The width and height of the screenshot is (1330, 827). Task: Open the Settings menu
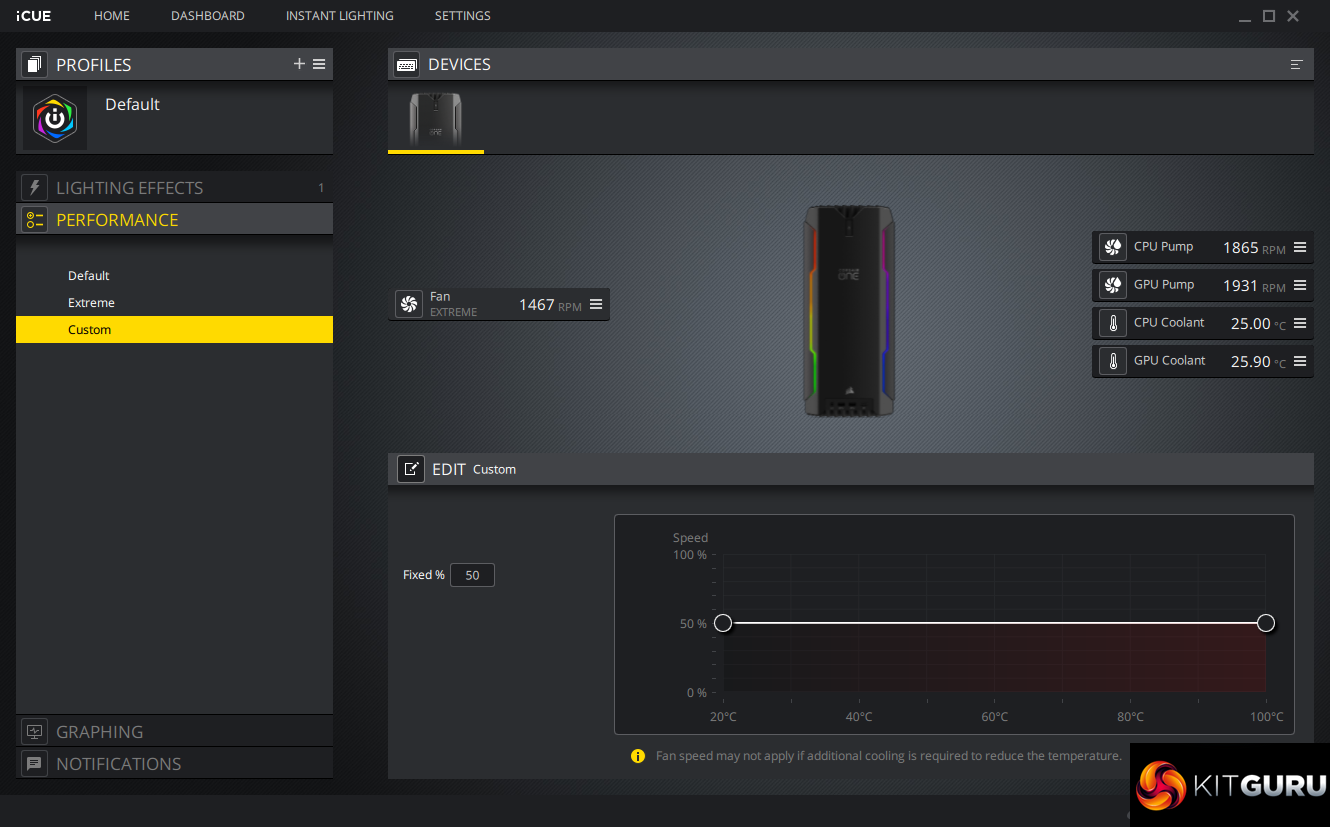pyautogui.click(x=462, y=16)
